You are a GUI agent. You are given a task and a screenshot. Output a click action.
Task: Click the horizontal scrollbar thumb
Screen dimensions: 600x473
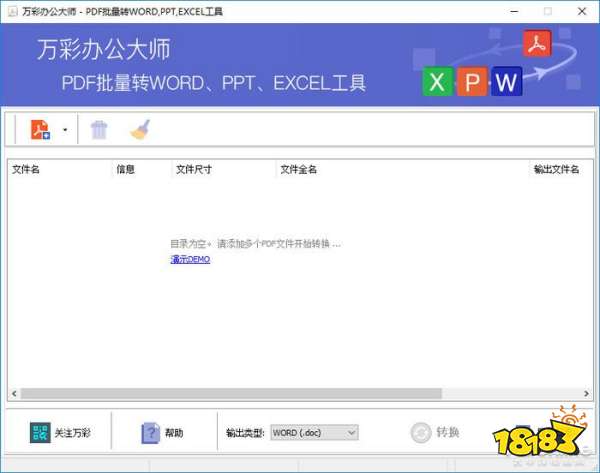click(231, 393)
